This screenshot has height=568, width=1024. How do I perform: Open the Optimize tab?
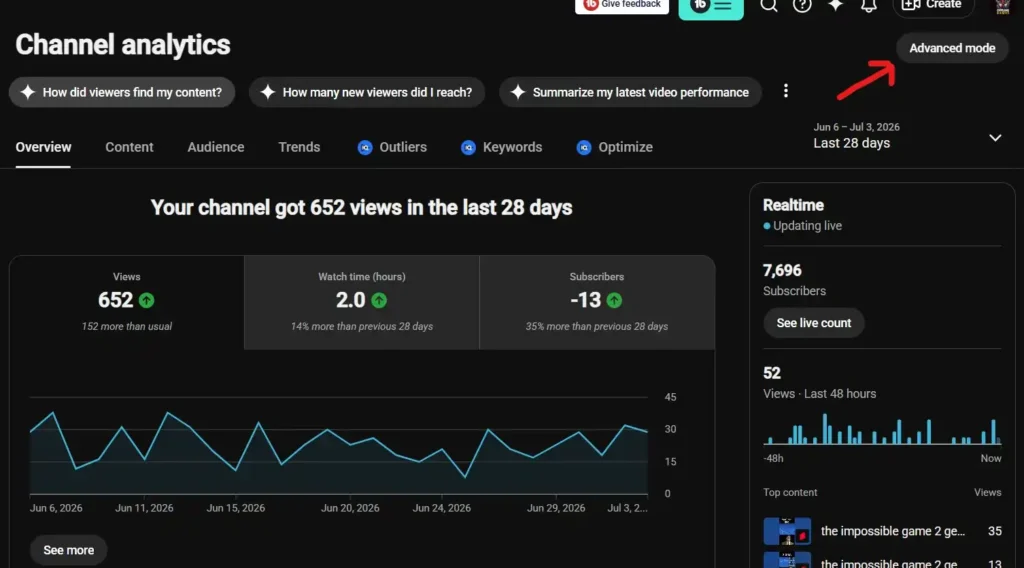[615, 148]
